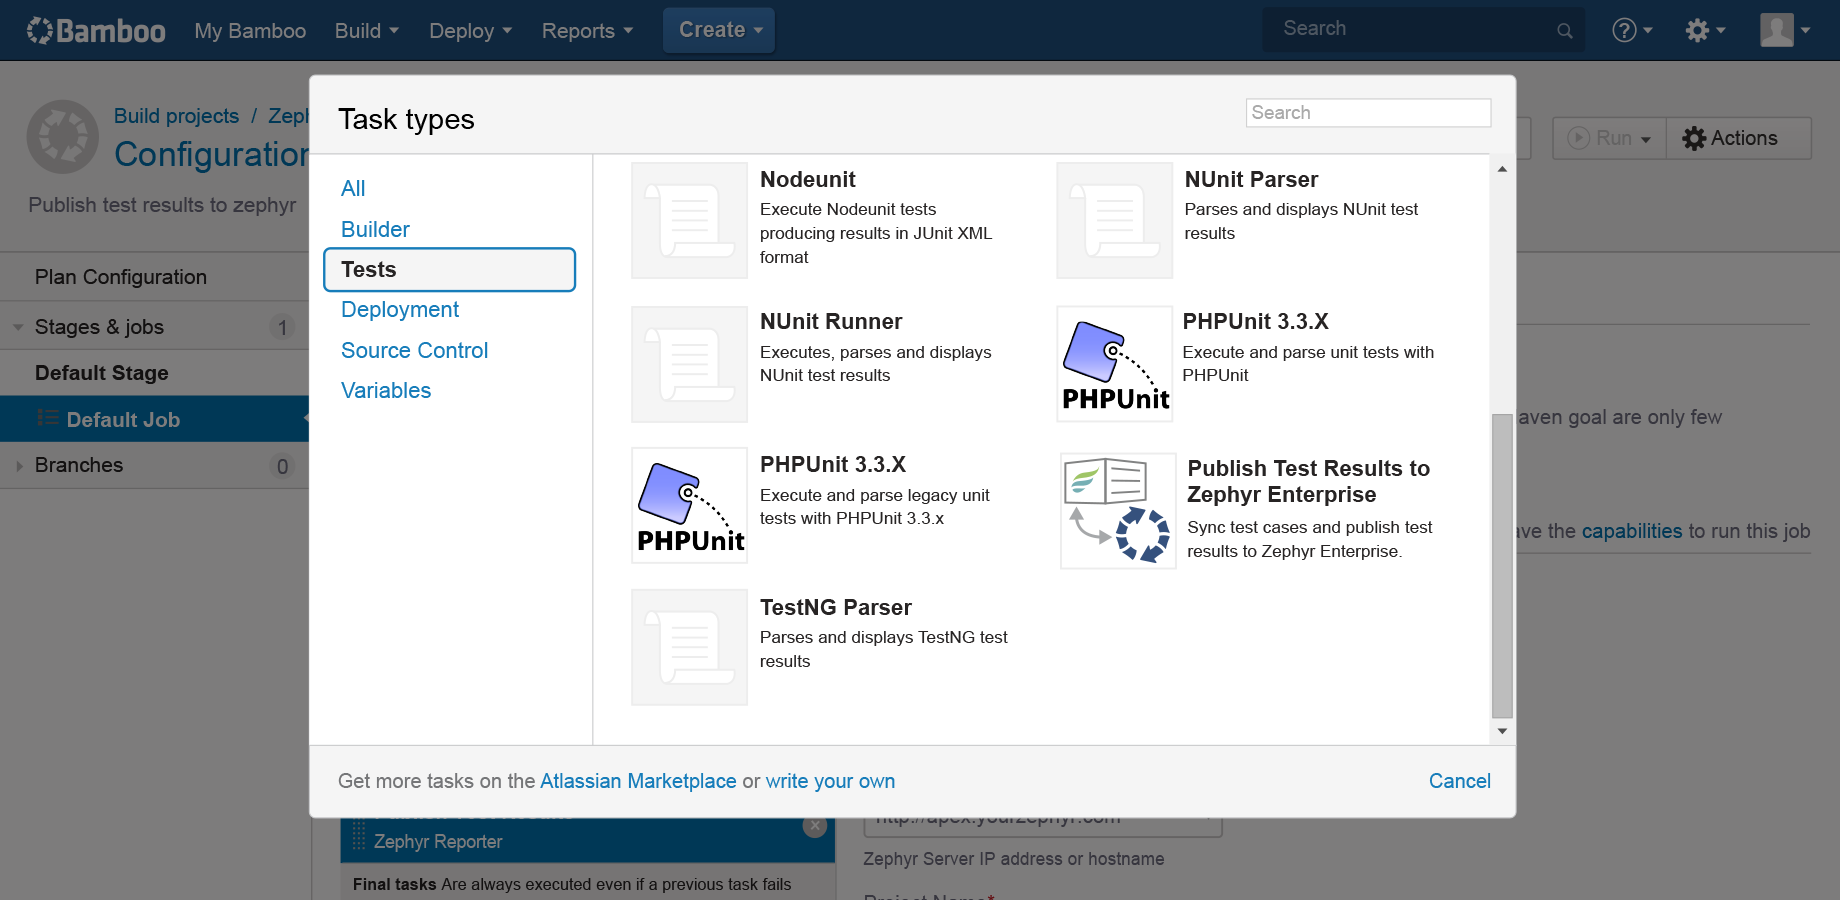Click the scrollbar up arrow in task list

pos(1502,169)
